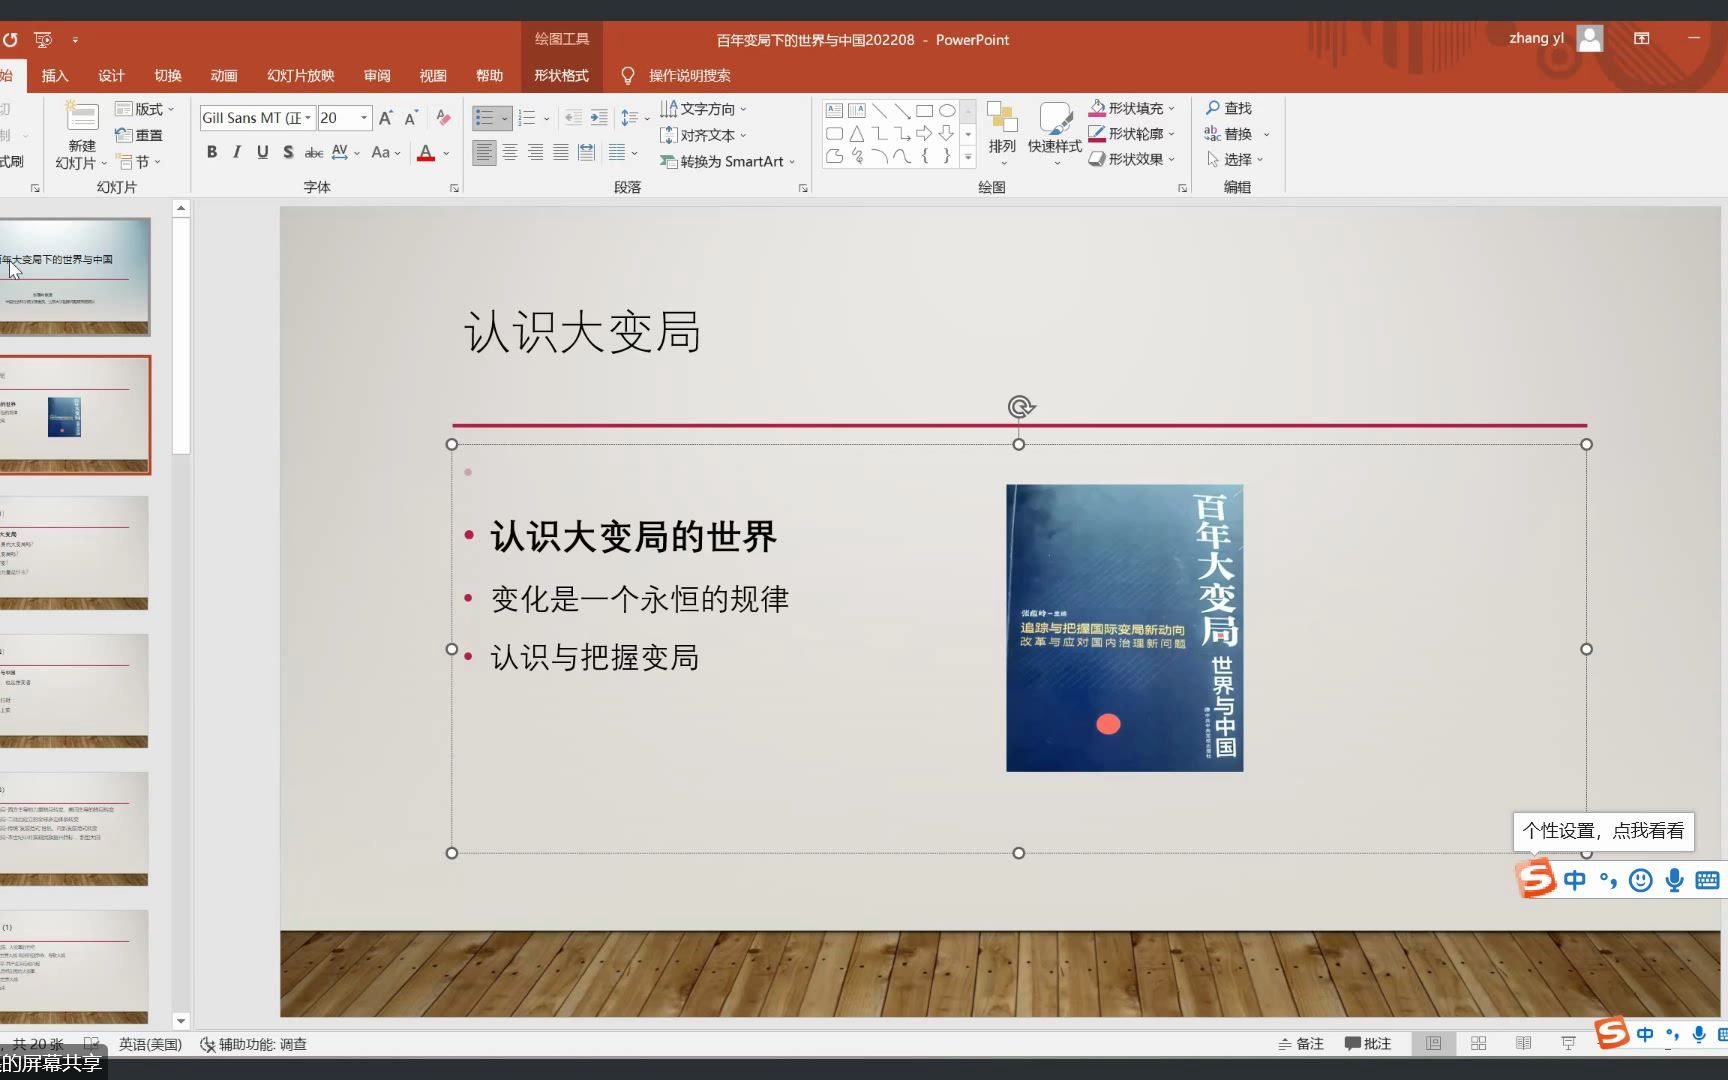This screenshot has width=1728, height=1080.
Task: Switch to the Animations (动画) tab
Action: 224,76
